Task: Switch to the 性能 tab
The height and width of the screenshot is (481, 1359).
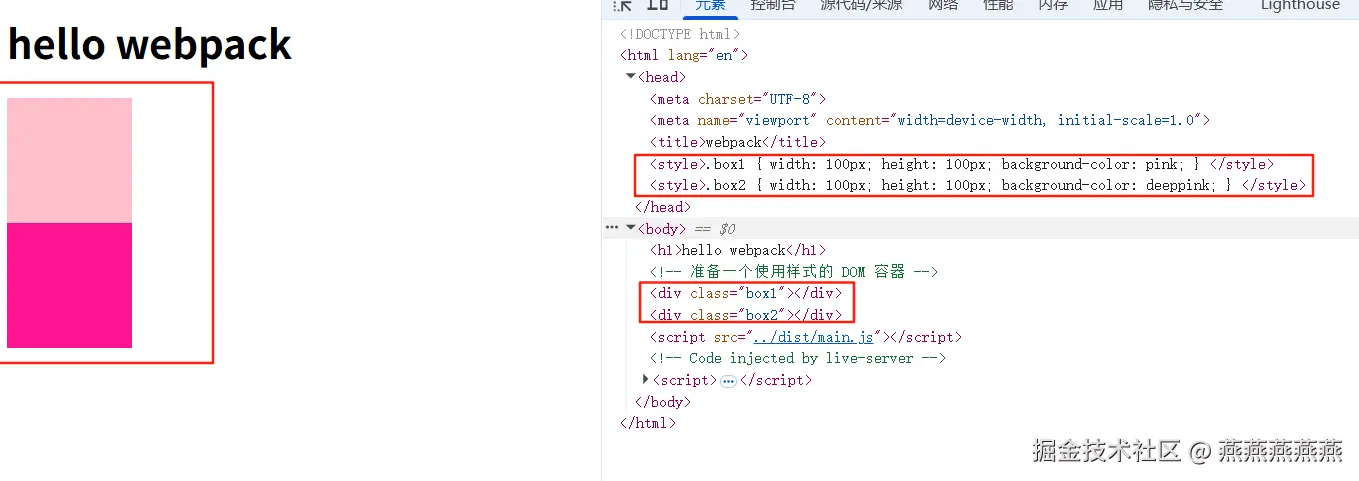Action: [998, 5]
